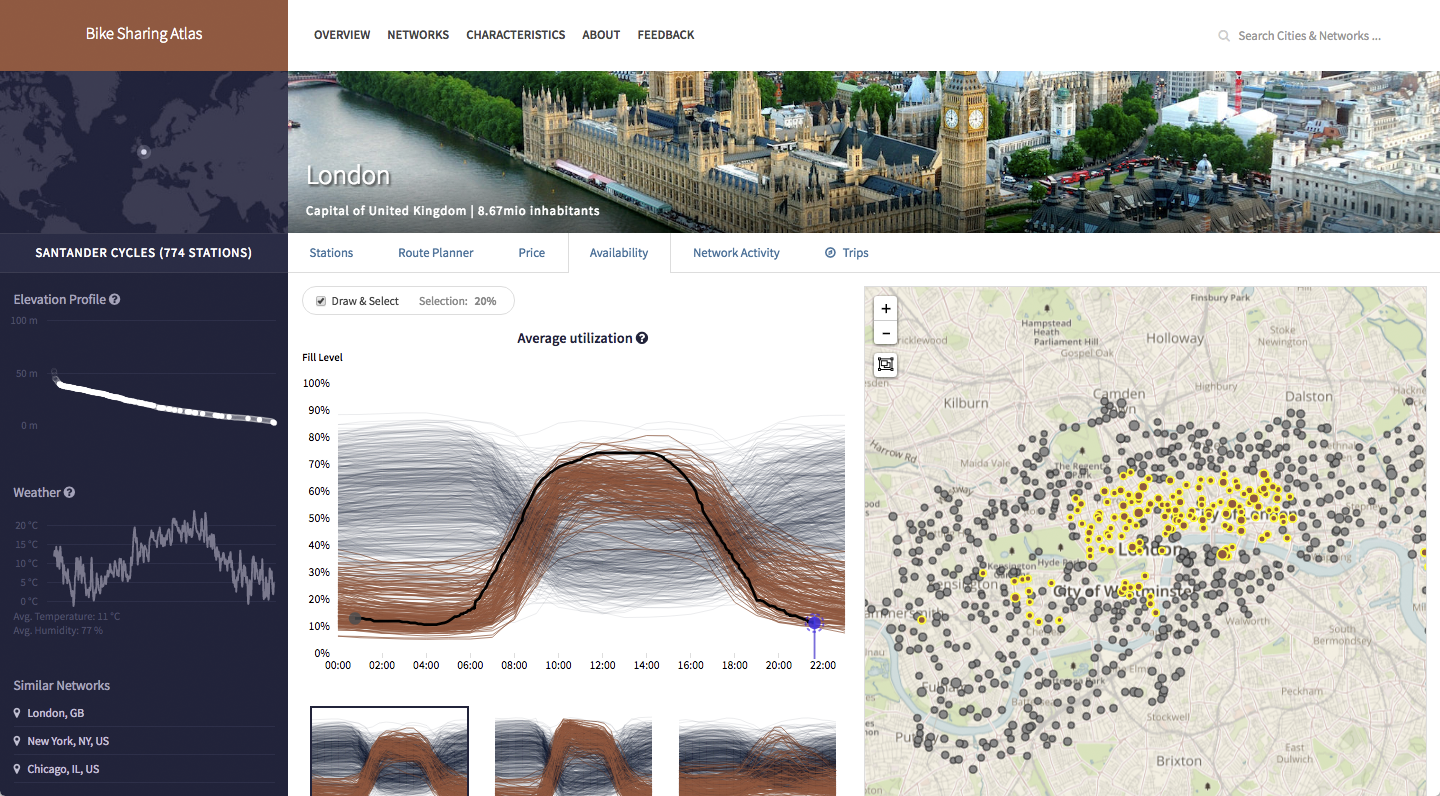Click the location dot on world map

[144, 152]
